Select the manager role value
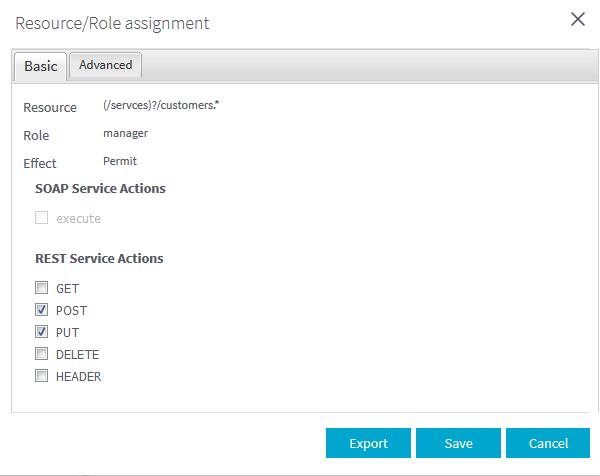The width and height of the screenshot is (600, 476). coord(125,132)
